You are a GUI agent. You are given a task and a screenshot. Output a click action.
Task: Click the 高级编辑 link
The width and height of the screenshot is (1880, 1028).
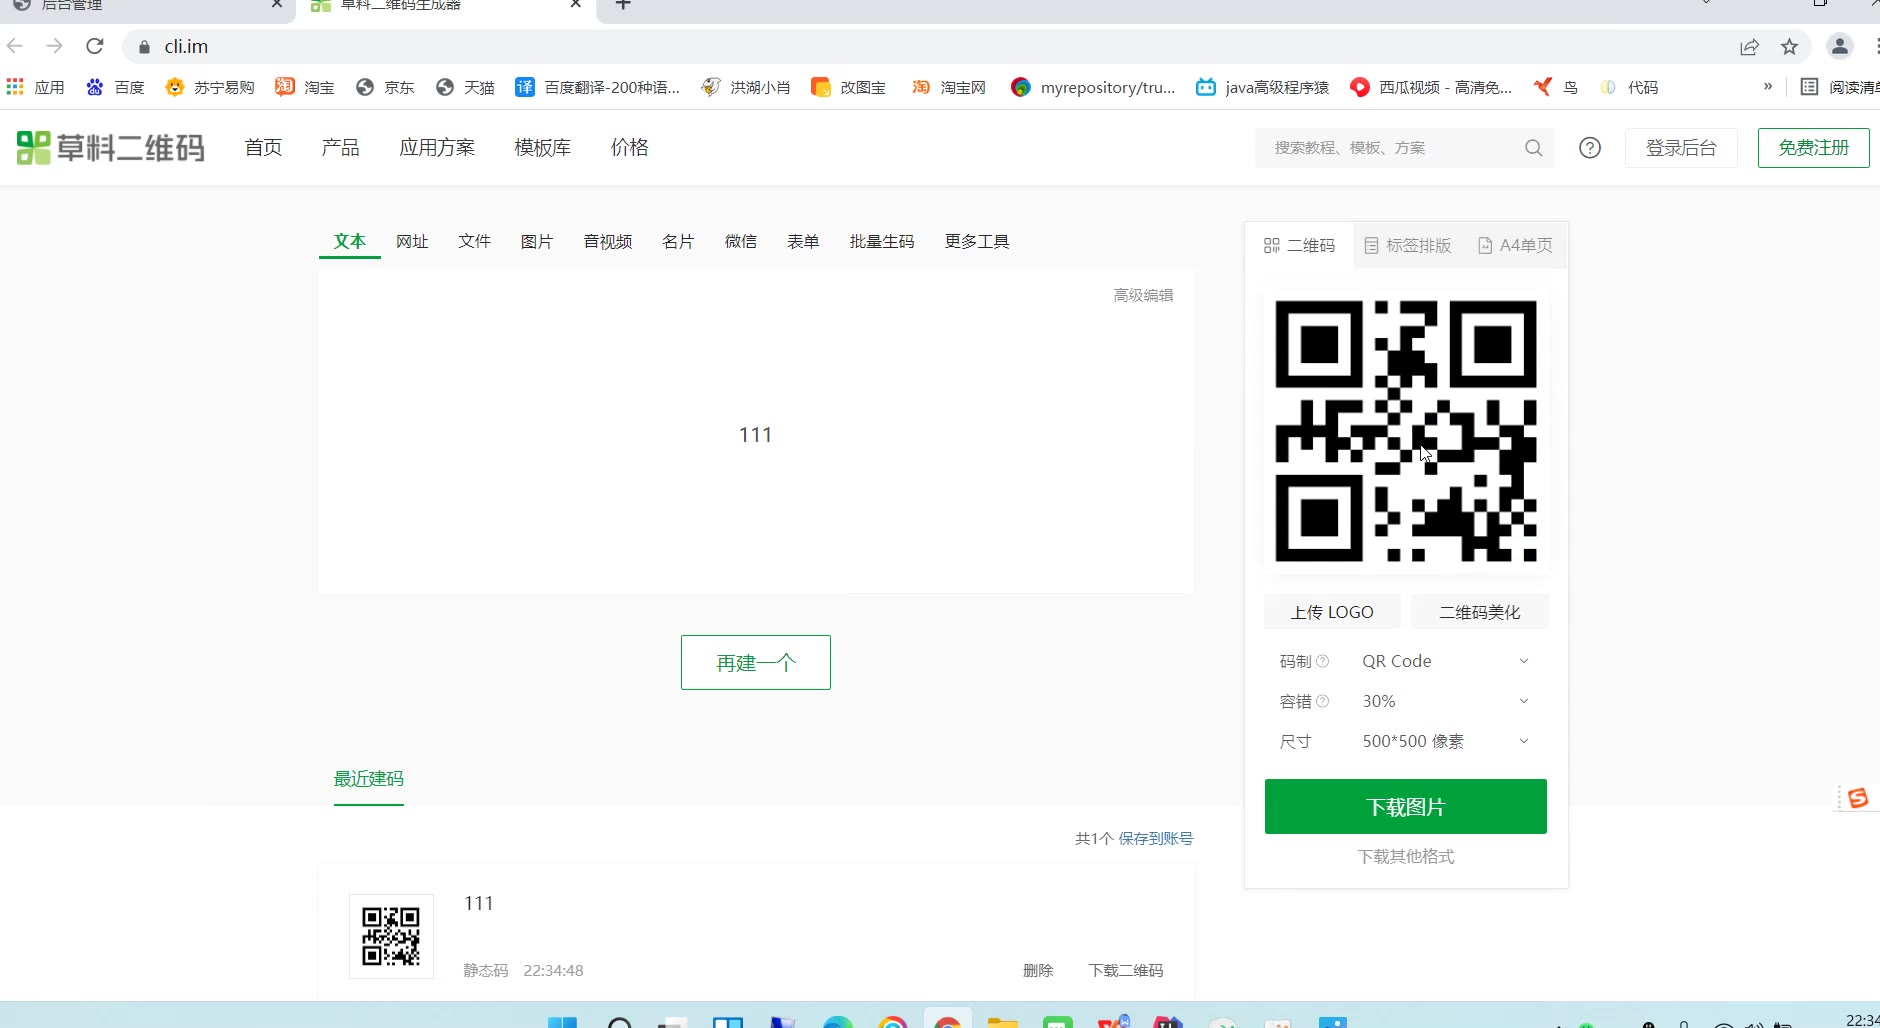1143,295
